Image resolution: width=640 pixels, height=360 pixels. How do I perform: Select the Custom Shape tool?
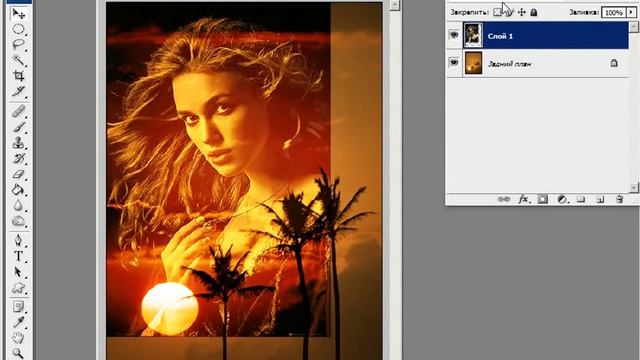click(18, 288)
